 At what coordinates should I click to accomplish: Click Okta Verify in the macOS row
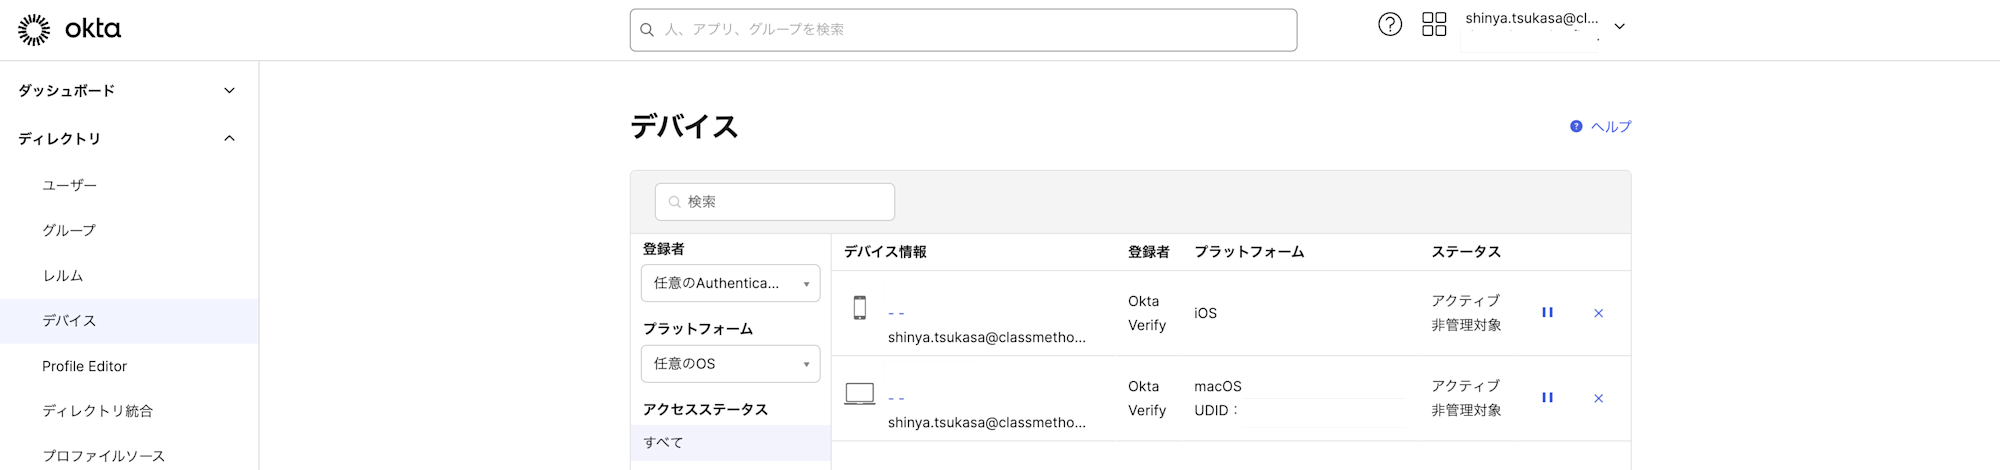click(1147, 398)
